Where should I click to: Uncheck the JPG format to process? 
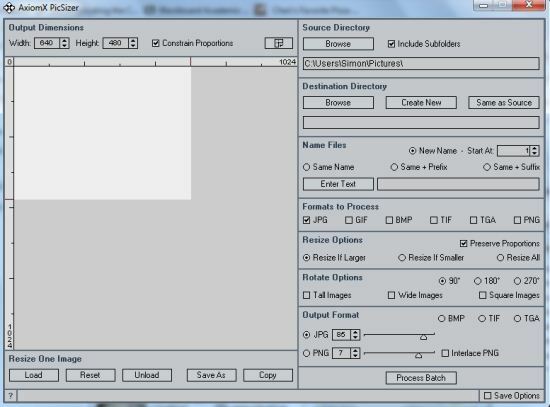(x=307, y=220)
